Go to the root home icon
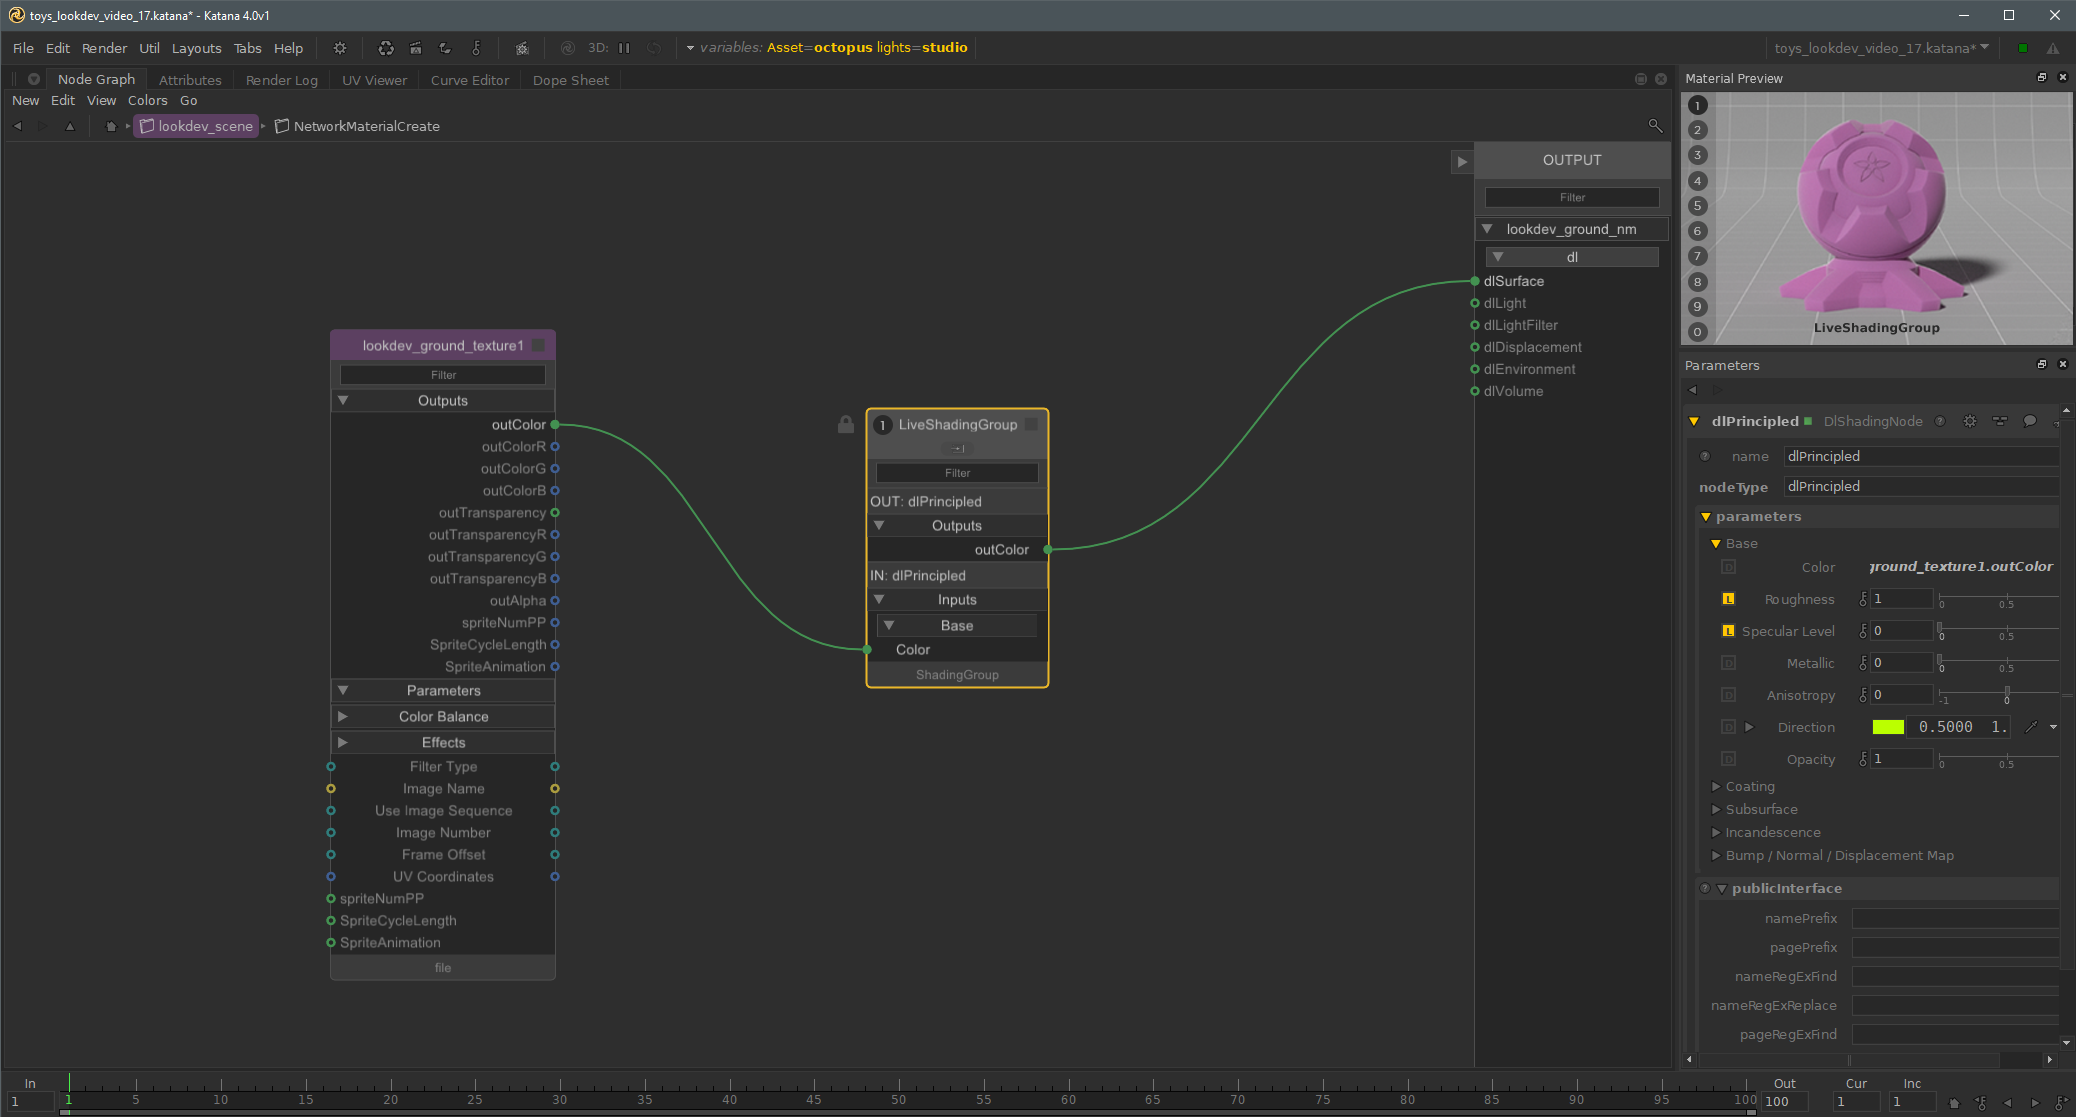 (x=110, y=126)
